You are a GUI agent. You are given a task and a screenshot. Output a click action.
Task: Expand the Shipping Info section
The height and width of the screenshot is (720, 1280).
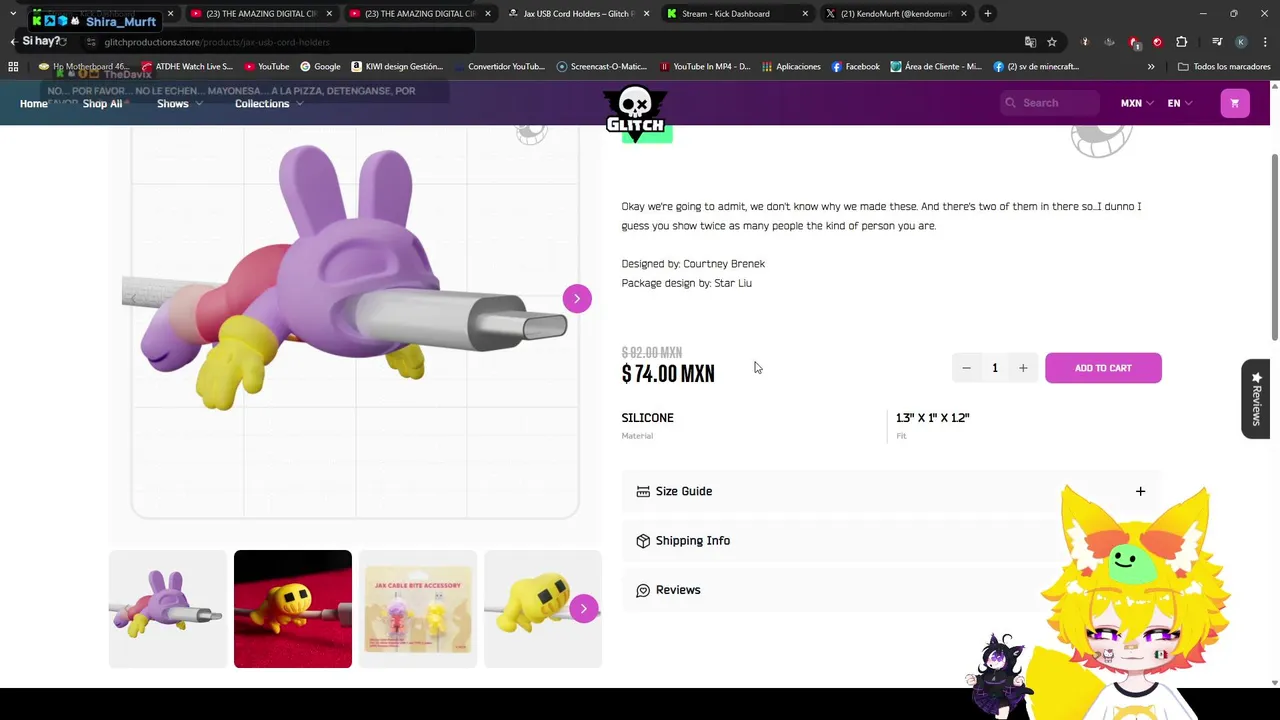tap(891, 541)
